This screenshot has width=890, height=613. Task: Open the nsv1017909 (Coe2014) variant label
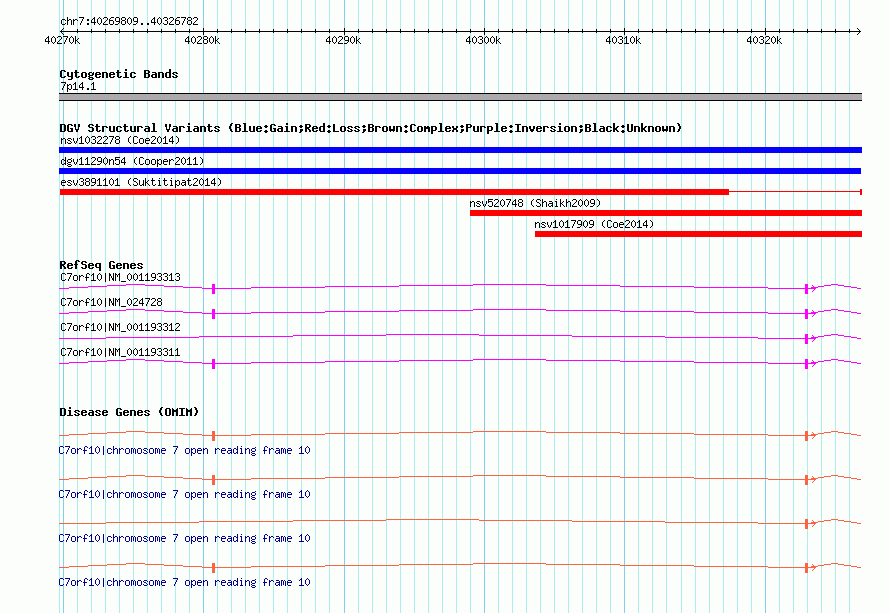(594, 224)
